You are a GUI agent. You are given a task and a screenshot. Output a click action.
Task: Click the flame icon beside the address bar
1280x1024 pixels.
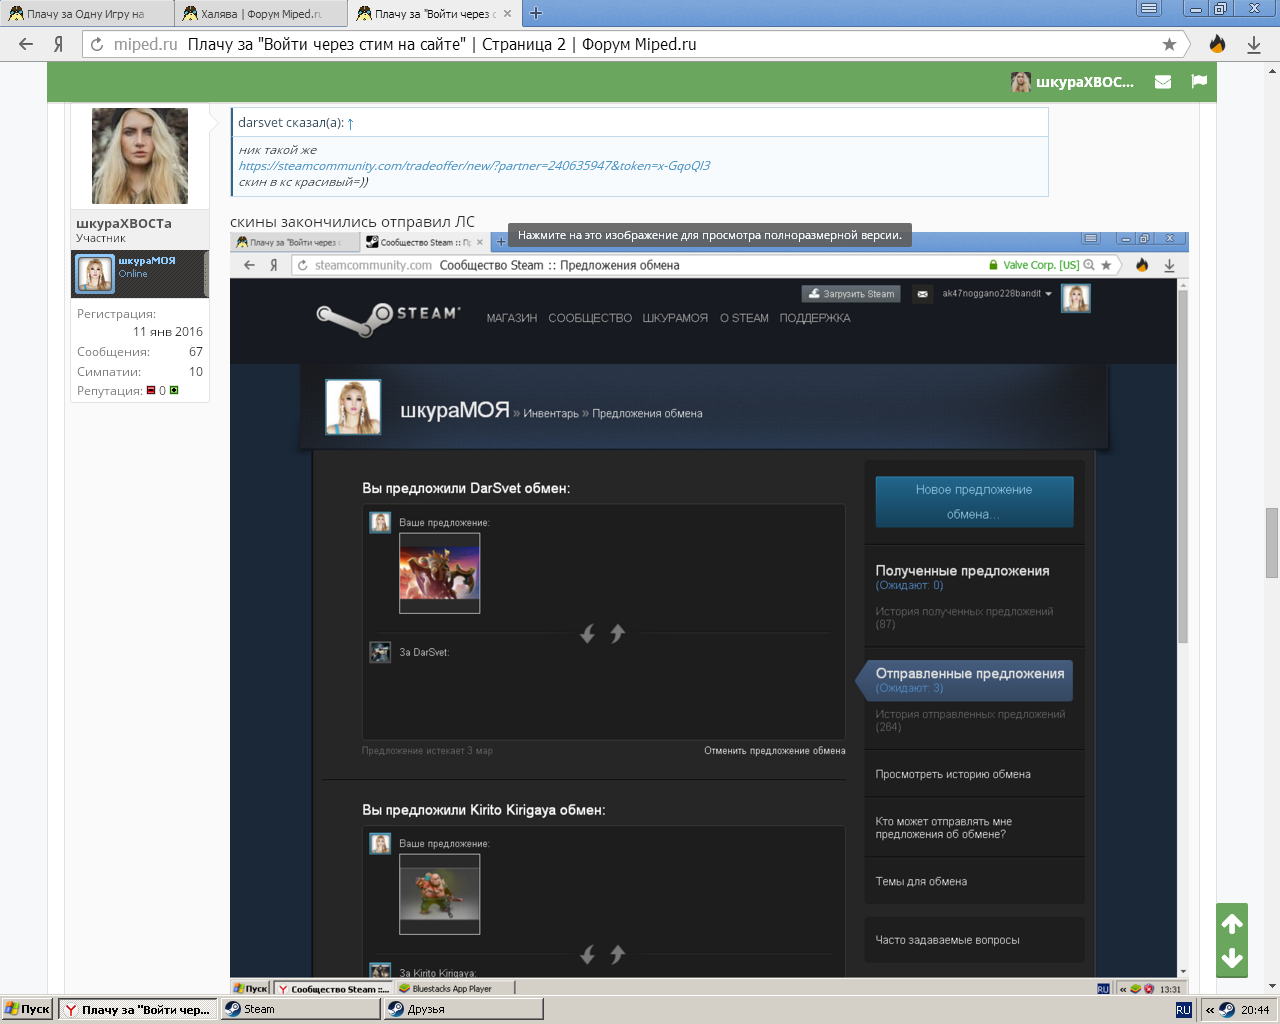pos(1217,44)
